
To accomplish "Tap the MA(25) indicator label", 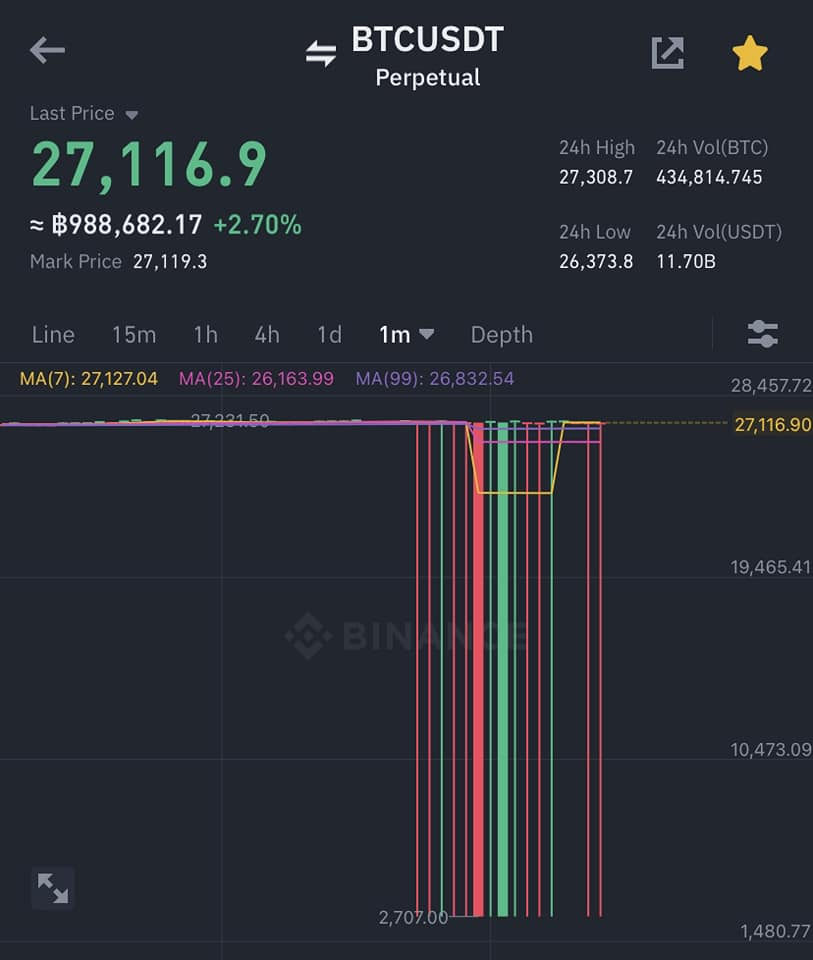I will pos(256,379).
